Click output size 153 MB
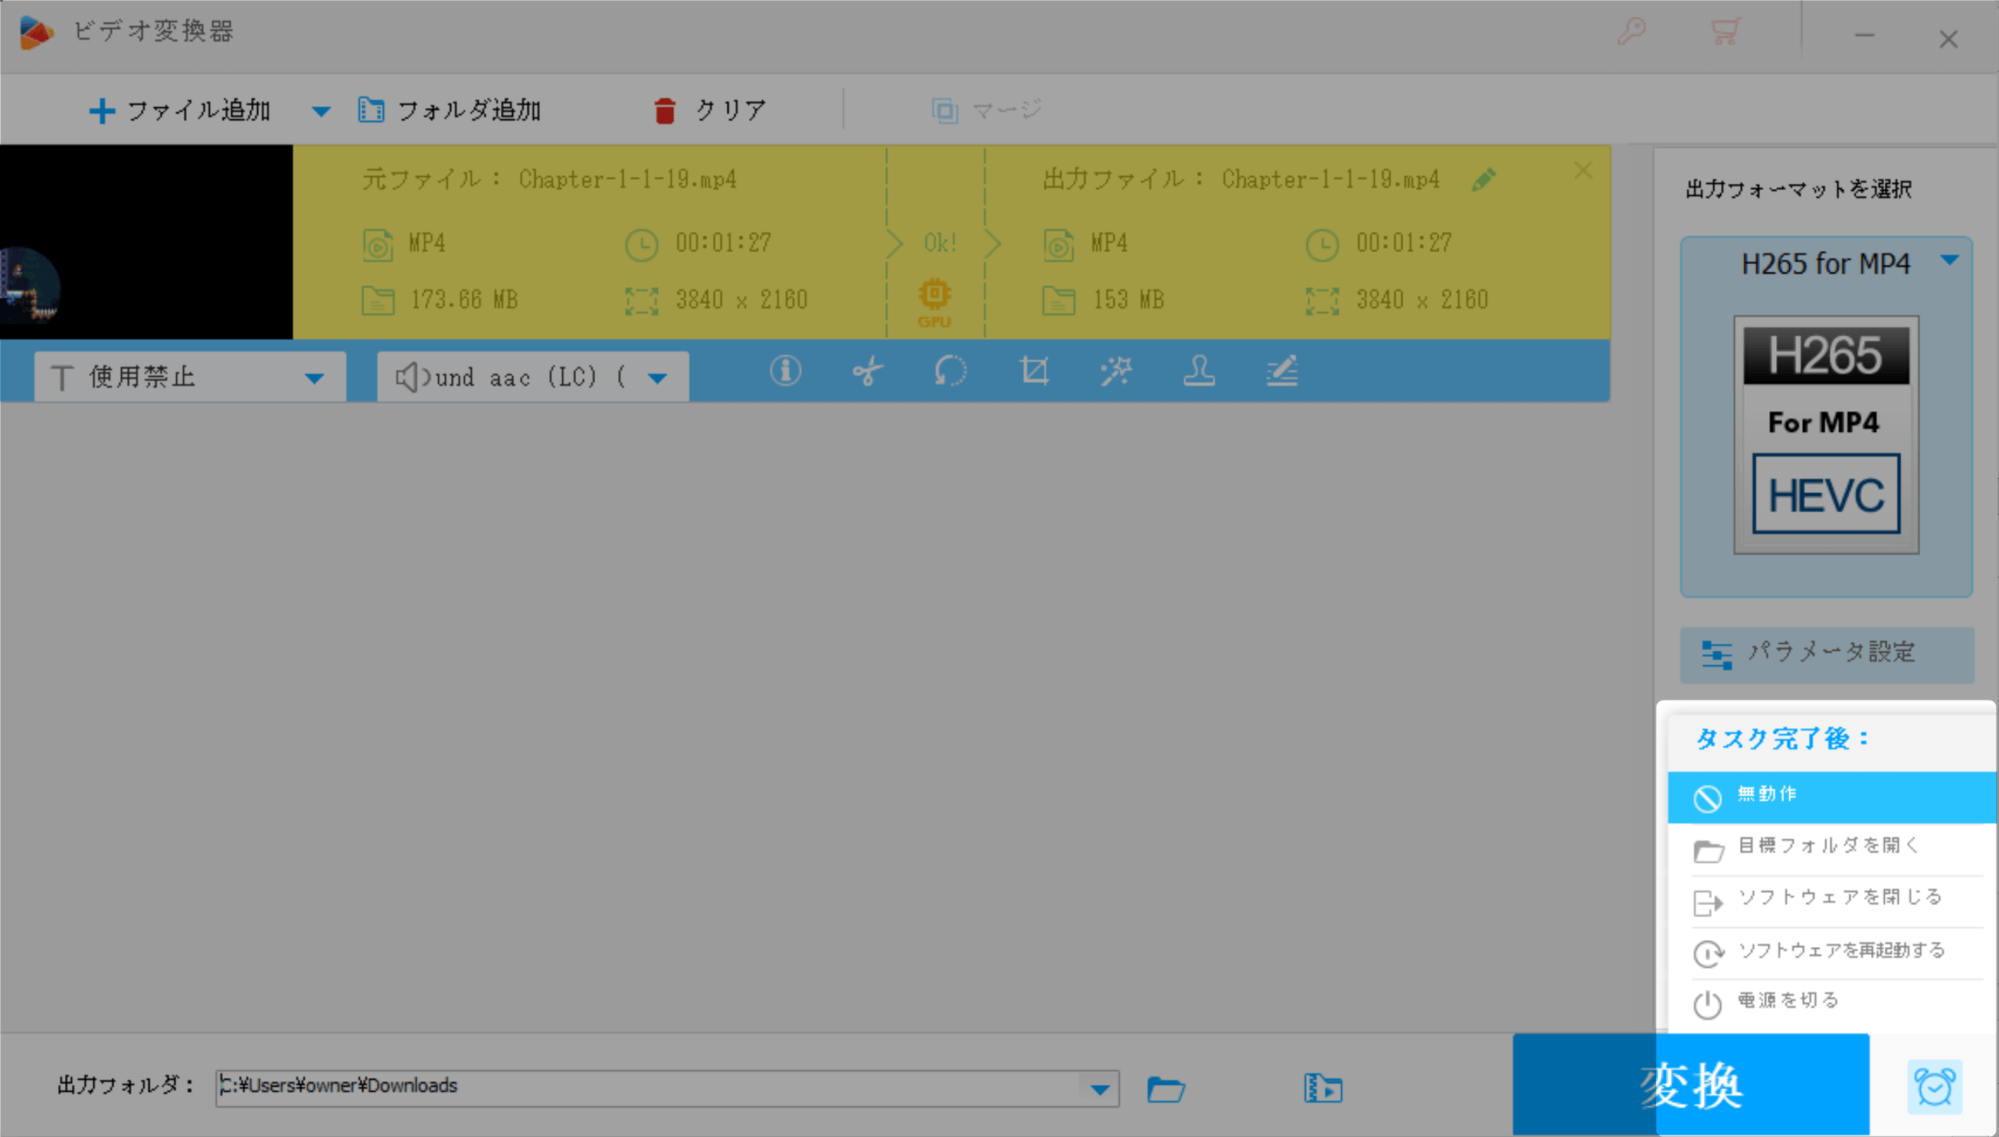The width and height of the screenshot is (1999, 1137). (x=1128, y=300)
